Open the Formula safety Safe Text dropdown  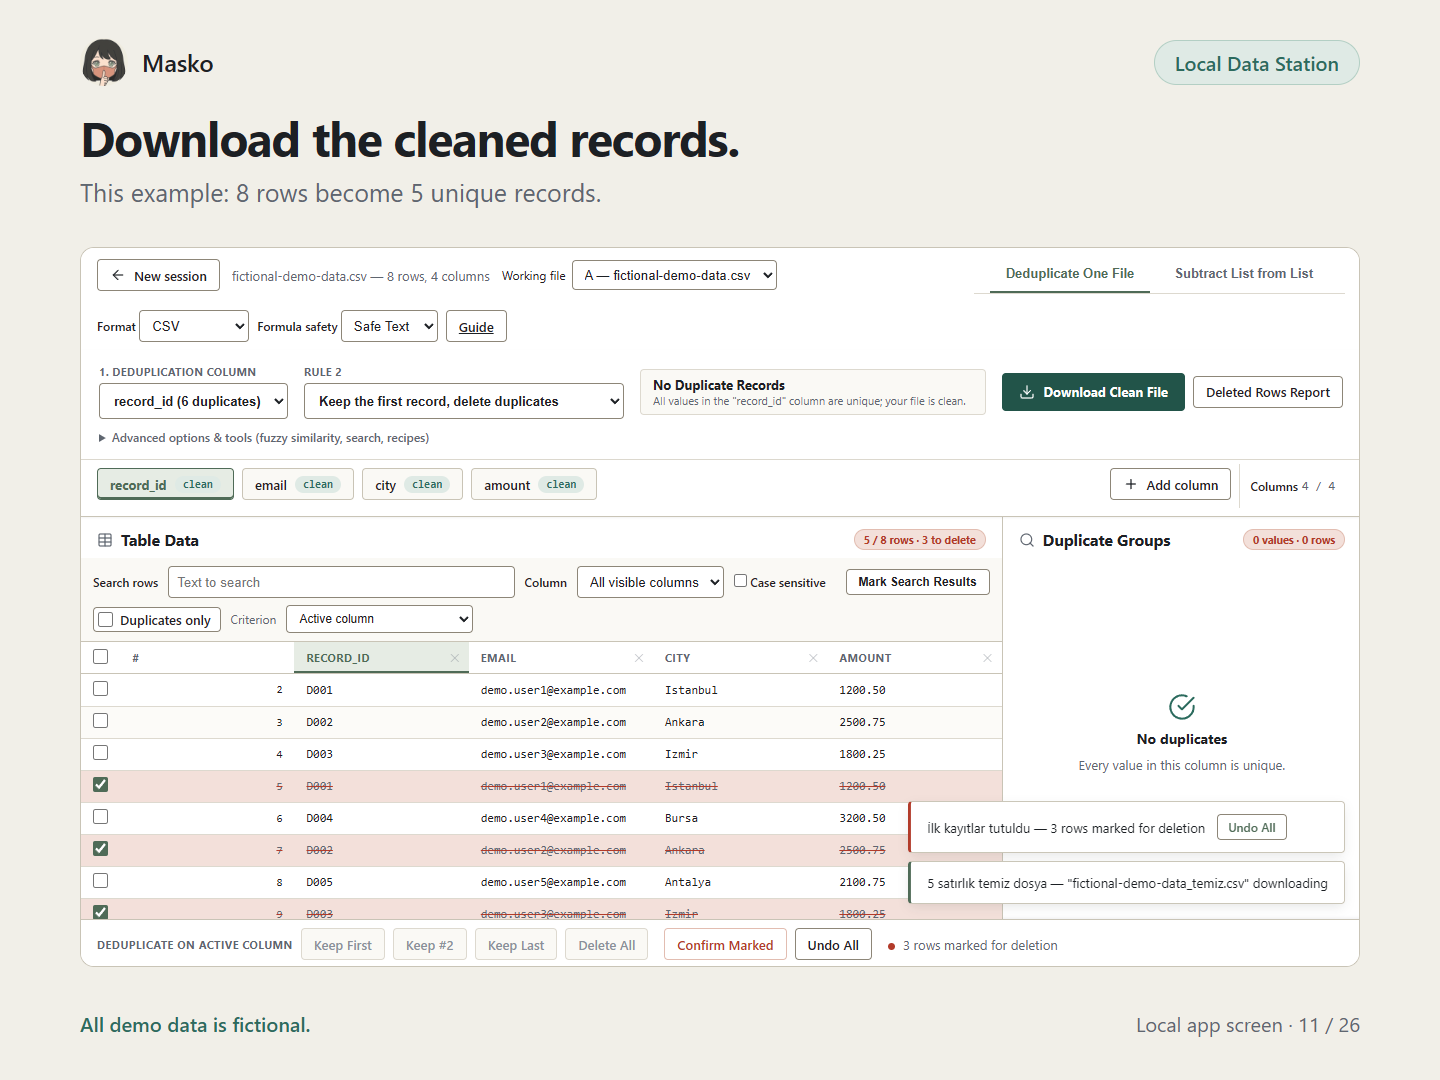pos(389,326)
